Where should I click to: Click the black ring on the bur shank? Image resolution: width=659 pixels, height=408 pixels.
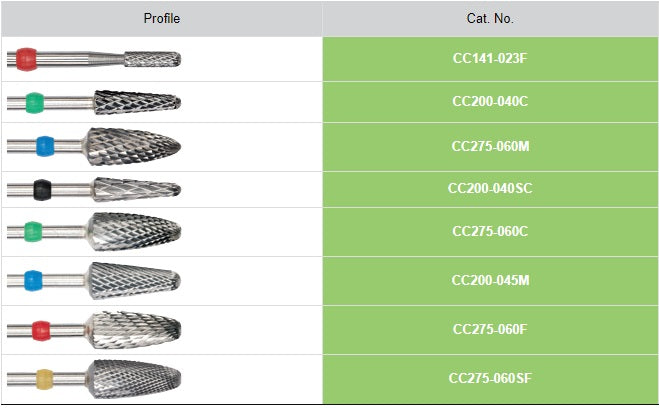click(x=41, y=188)
